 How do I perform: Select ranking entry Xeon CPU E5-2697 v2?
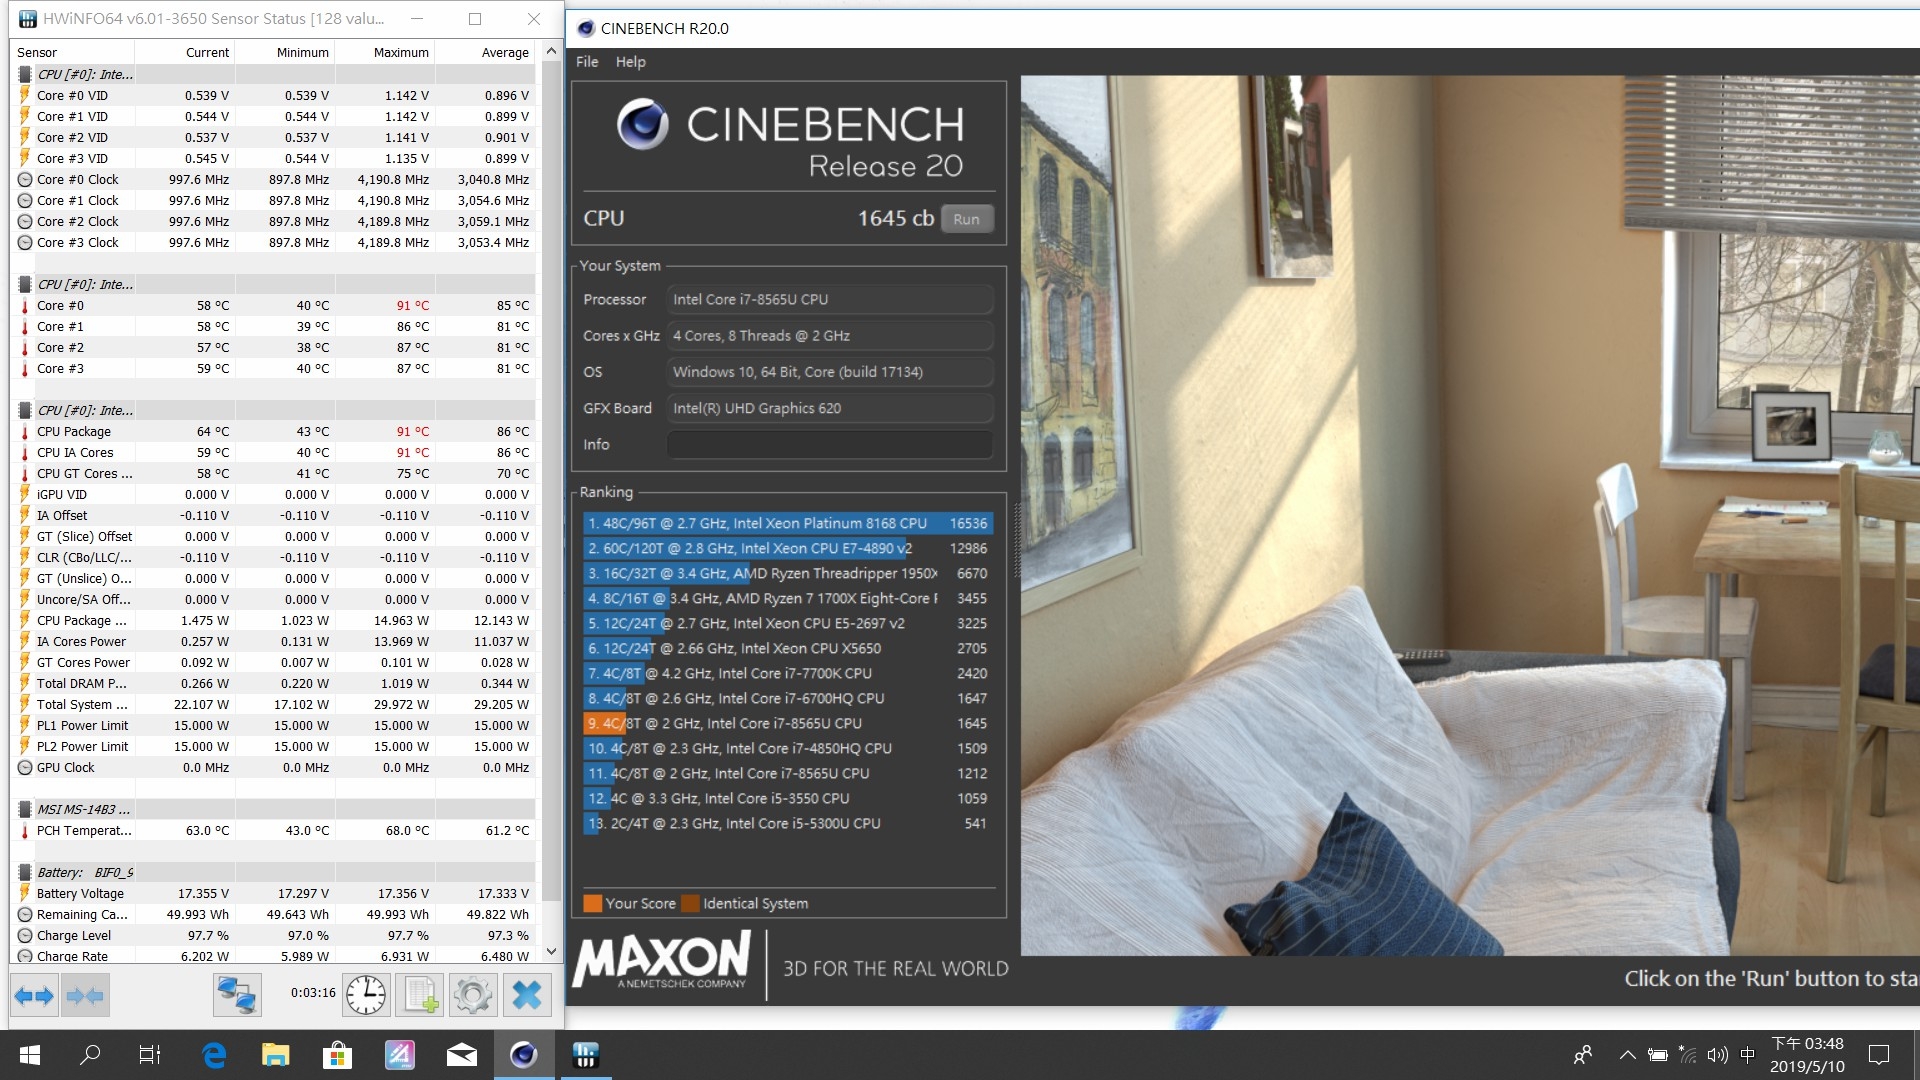pos(788,623)
